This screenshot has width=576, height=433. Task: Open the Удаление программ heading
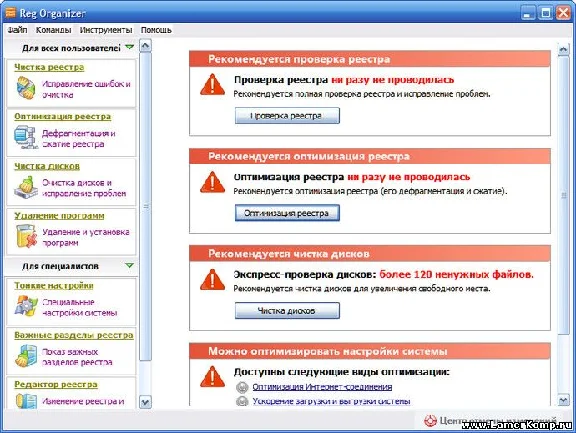point(59,216)
